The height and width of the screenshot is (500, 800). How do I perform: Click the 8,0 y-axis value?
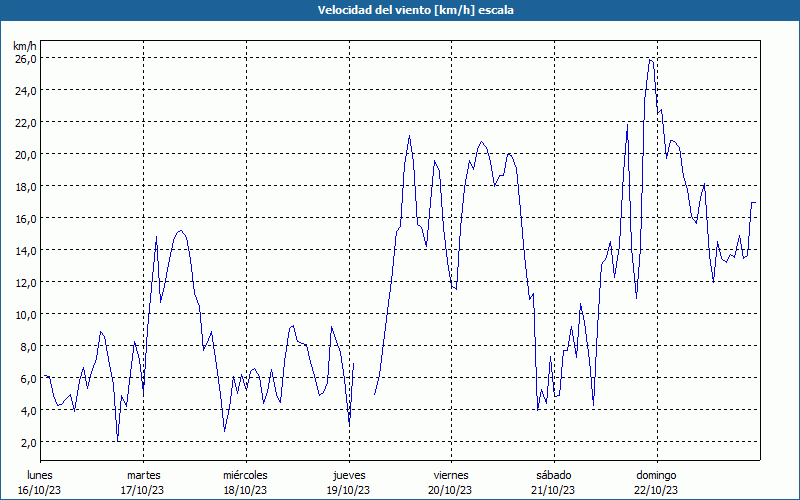[x=28, y=346]
